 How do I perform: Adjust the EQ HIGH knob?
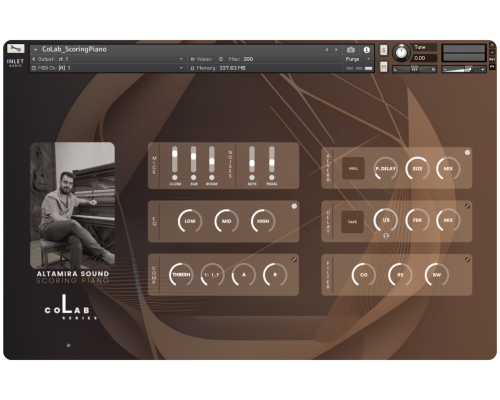click(263, 221)
